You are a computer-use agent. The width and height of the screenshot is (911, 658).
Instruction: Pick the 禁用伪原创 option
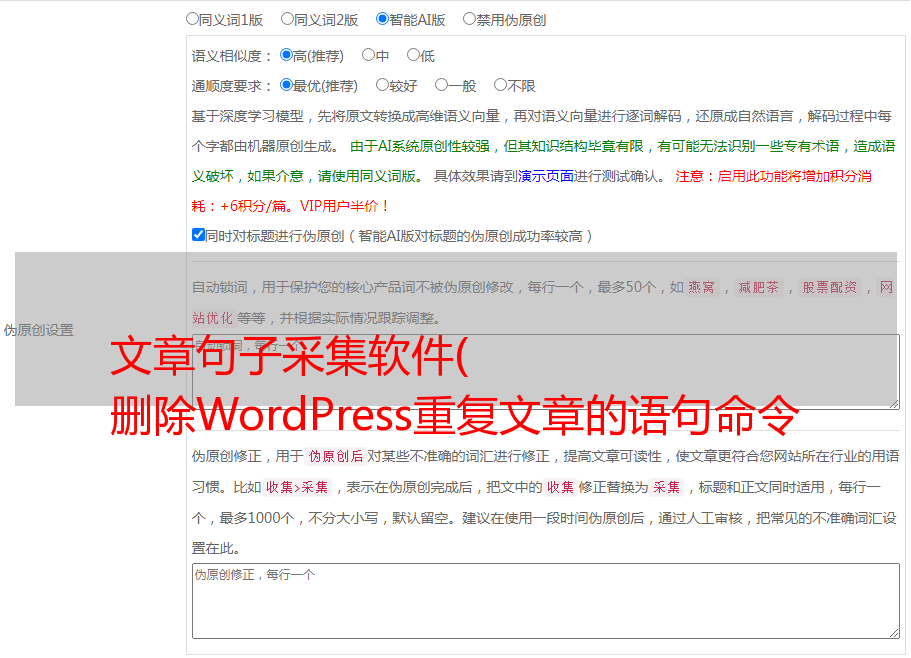(469, 18)
